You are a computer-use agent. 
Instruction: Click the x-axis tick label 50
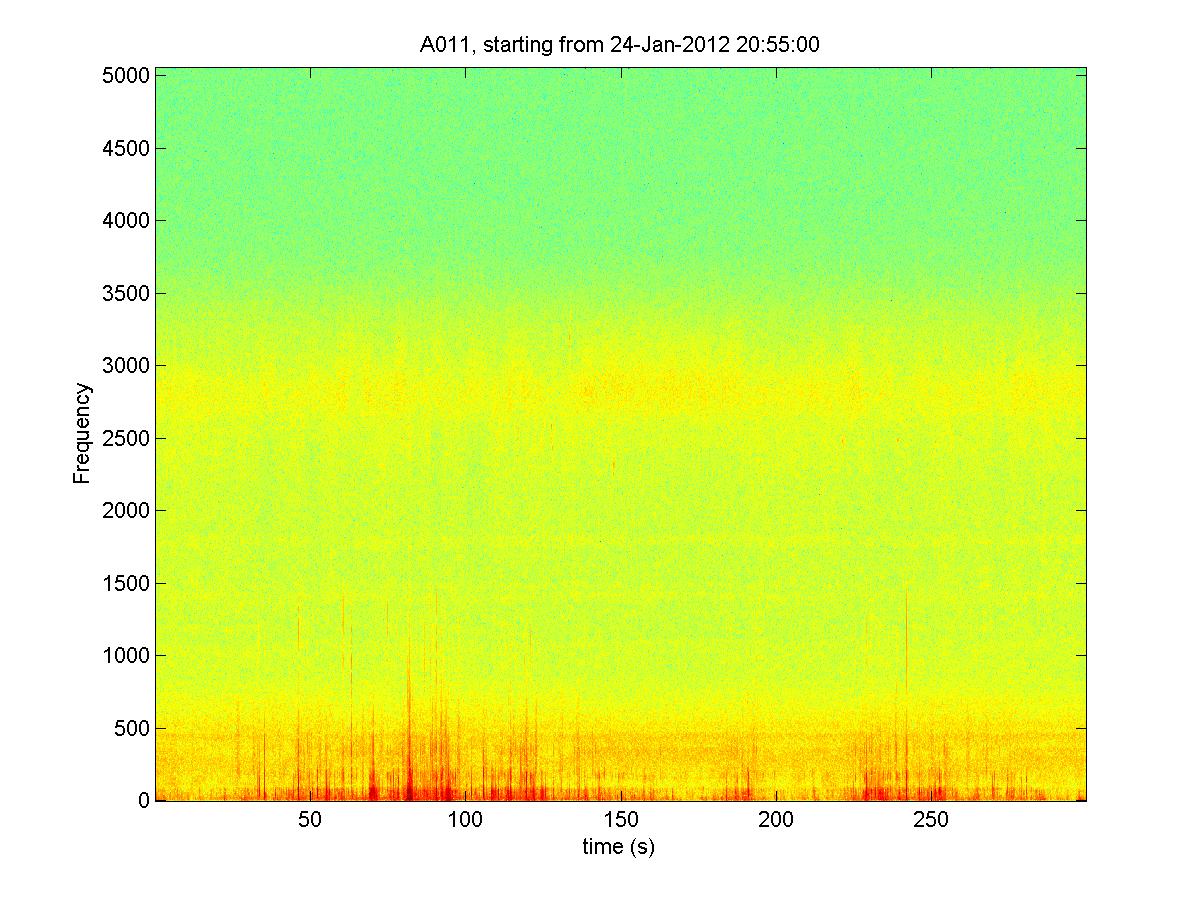tap(310, 820)
